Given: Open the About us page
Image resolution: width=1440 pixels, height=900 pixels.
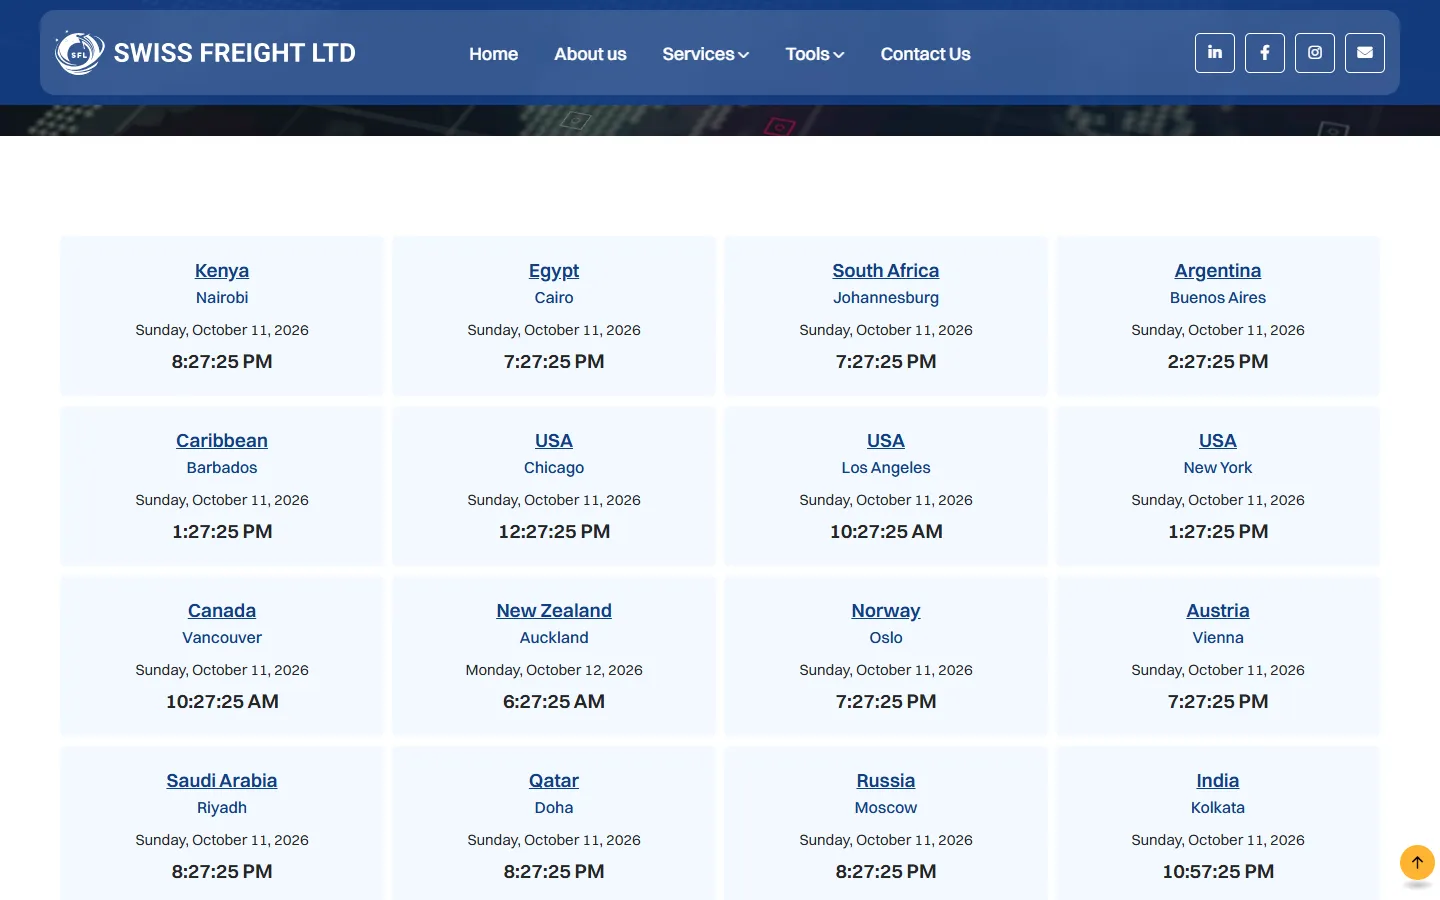Looking at the screenshot, I should pos(590,54).
